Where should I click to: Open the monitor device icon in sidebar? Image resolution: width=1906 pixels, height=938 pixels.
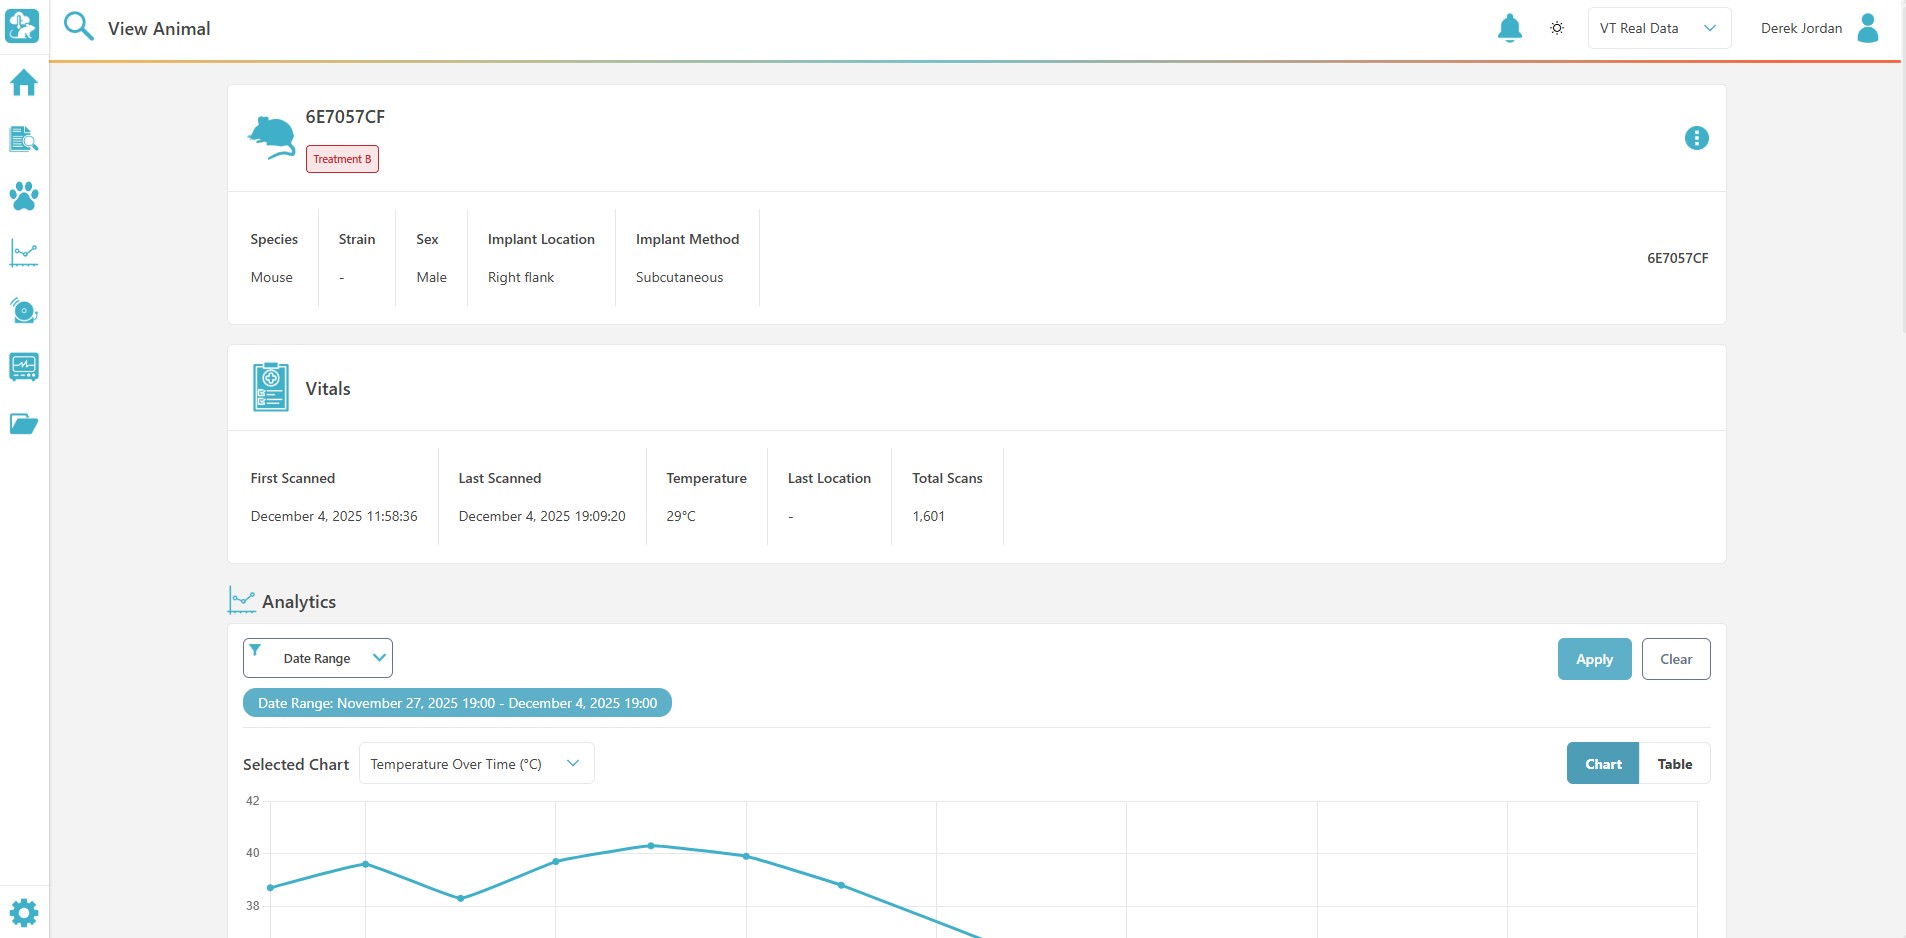tap(24, 367)
